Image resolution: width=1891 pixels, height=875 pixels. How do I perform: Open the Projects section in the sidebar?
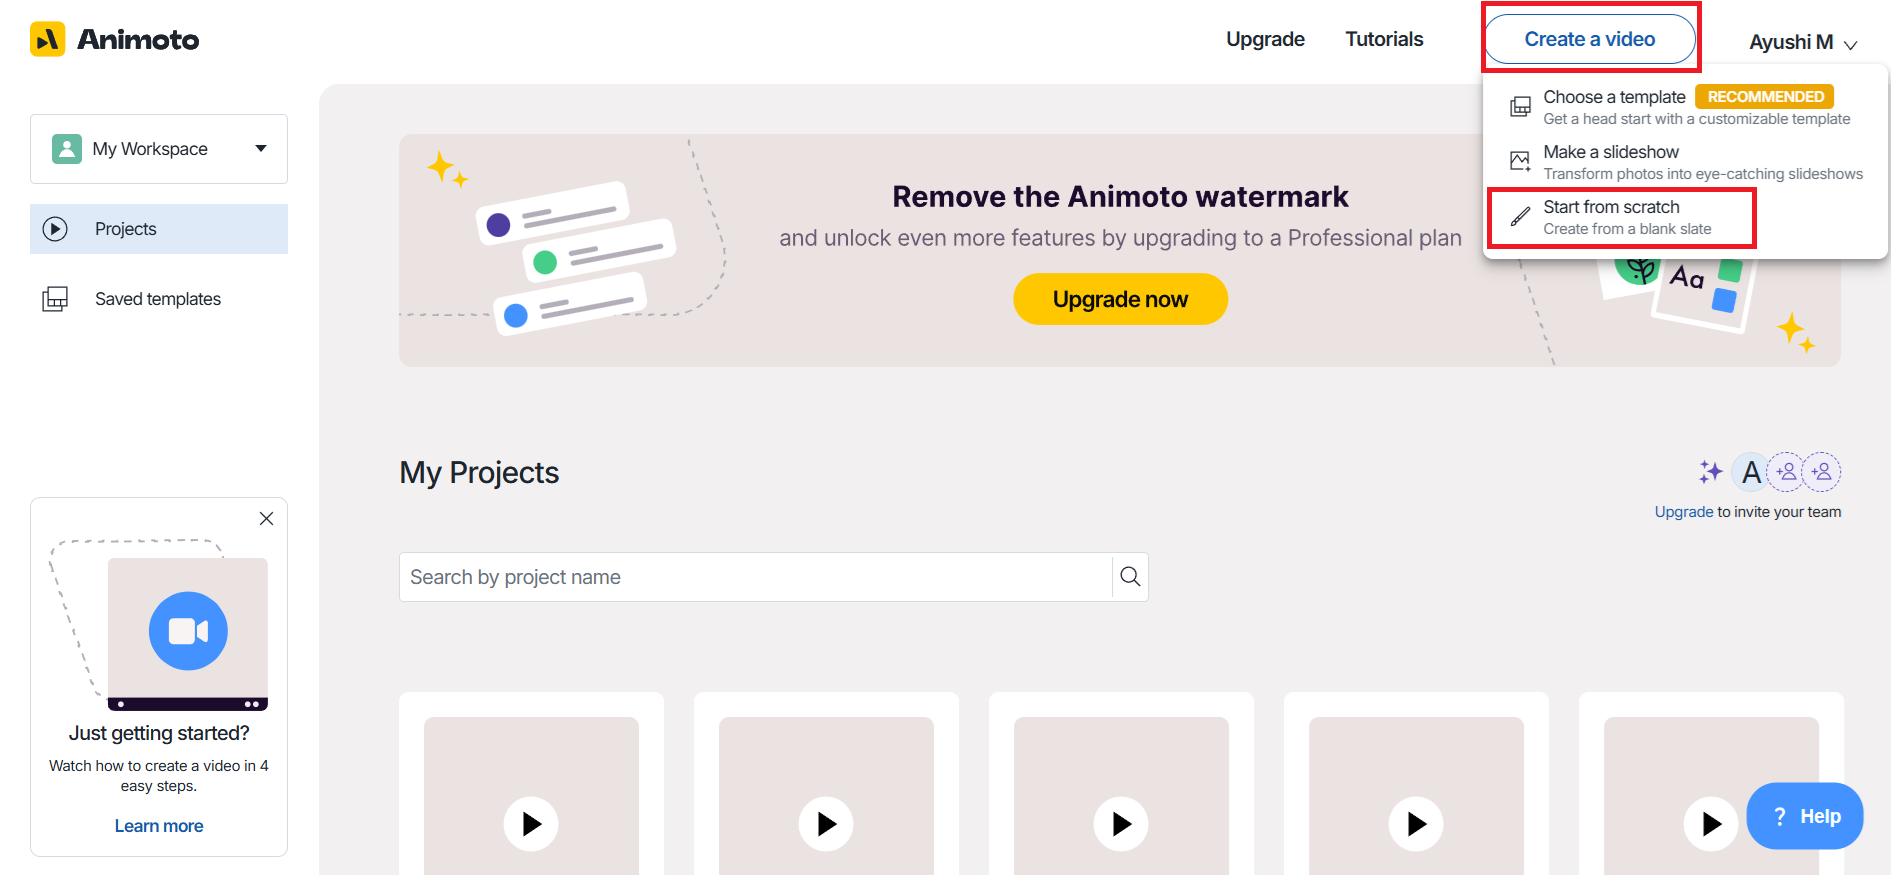pos(125,228)
